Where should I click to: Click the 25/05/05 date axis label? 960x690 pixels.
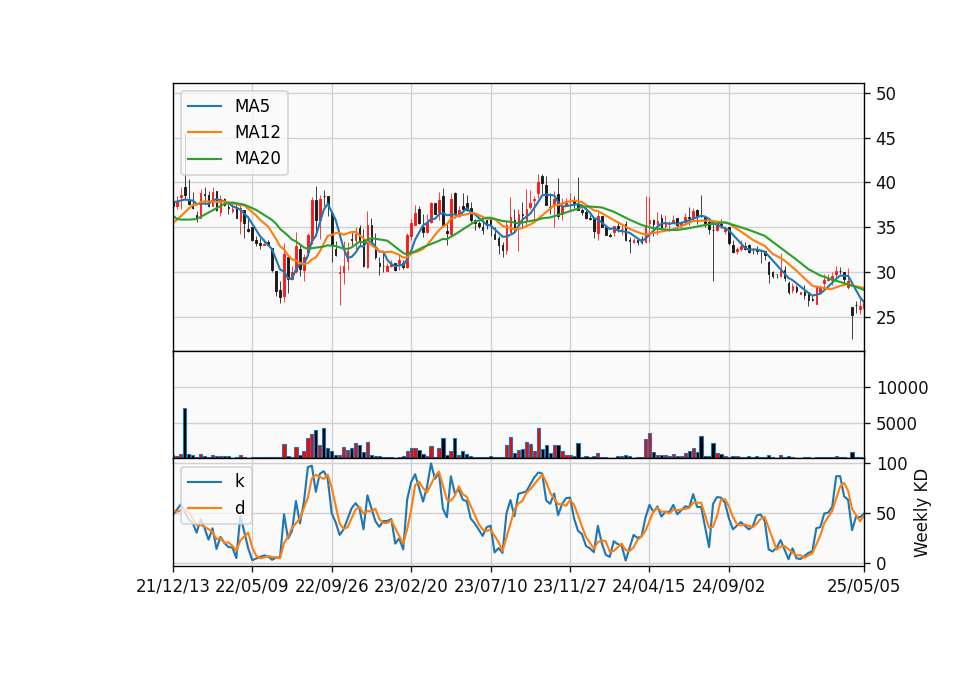point(864,586)
